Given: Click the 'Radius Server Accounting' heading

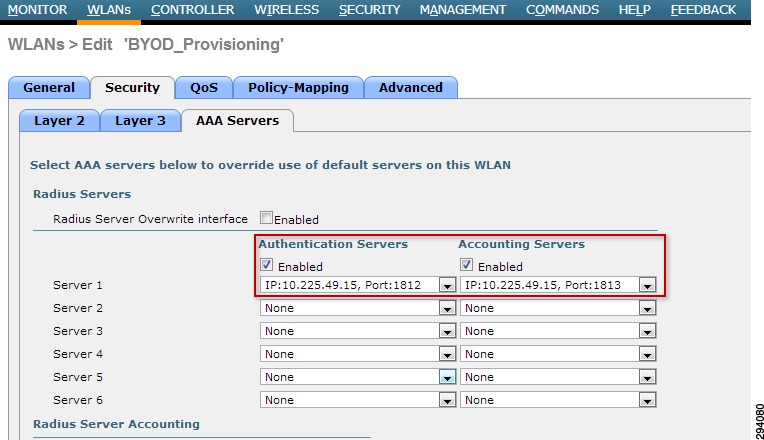Looking at the screenshot, I should point(116,424).
